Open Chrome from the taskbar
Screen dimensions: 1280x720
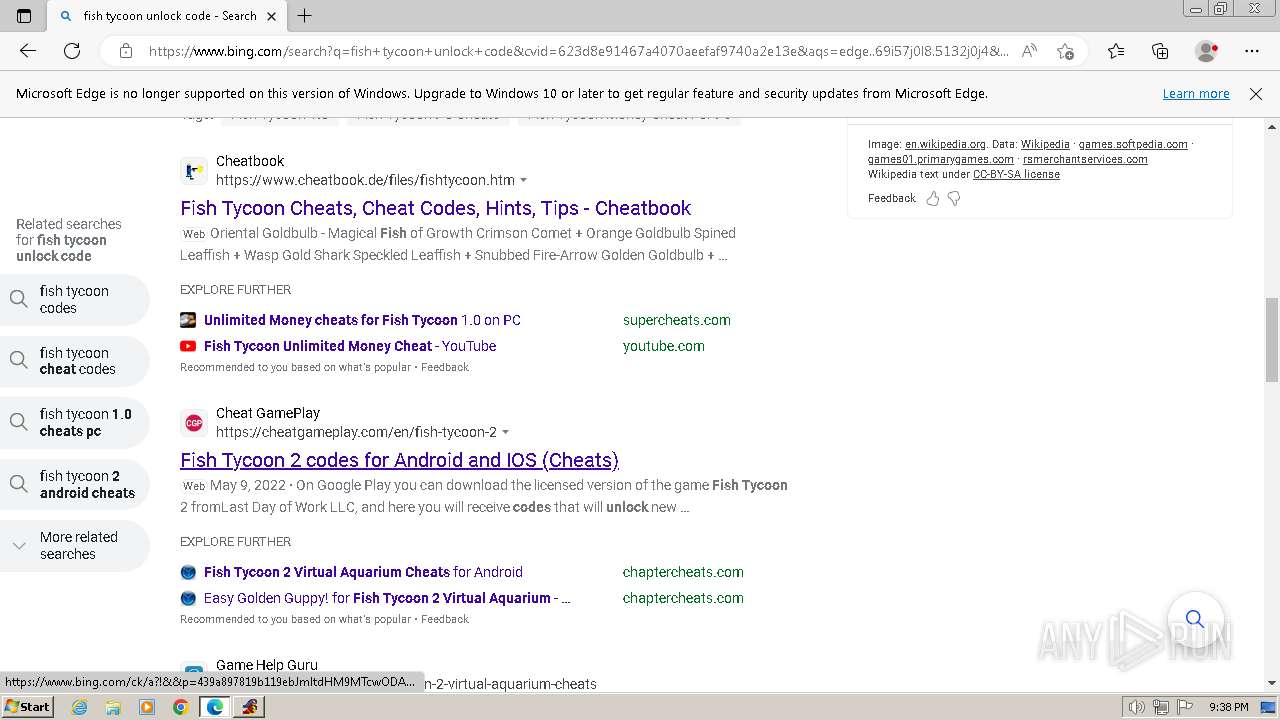coord(180,707)
